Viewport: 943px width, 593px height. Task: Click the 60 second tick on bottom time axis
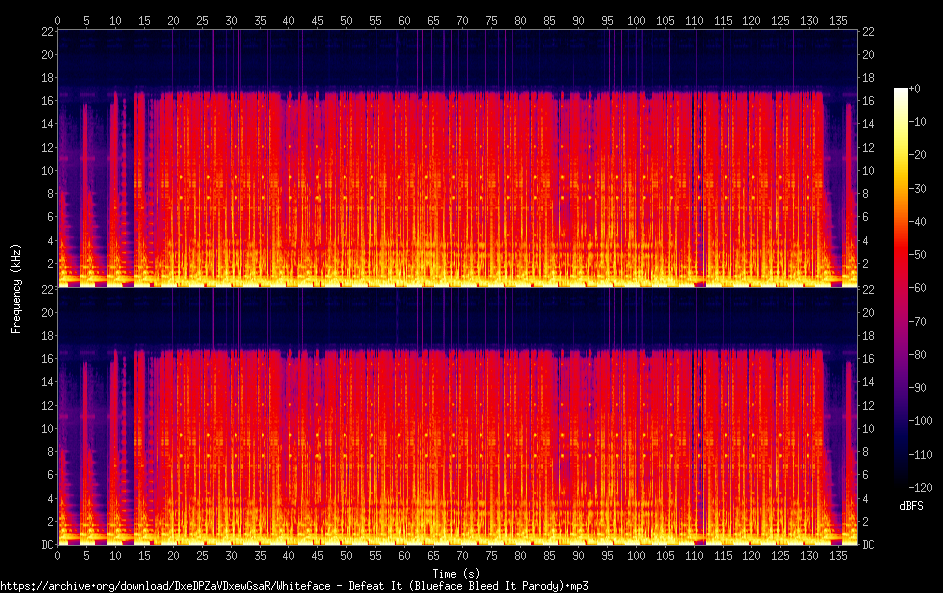(403, 556)
